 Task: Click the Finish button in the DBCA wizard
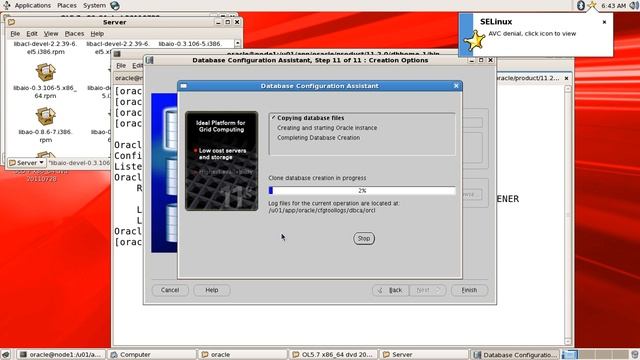(469, 290)
